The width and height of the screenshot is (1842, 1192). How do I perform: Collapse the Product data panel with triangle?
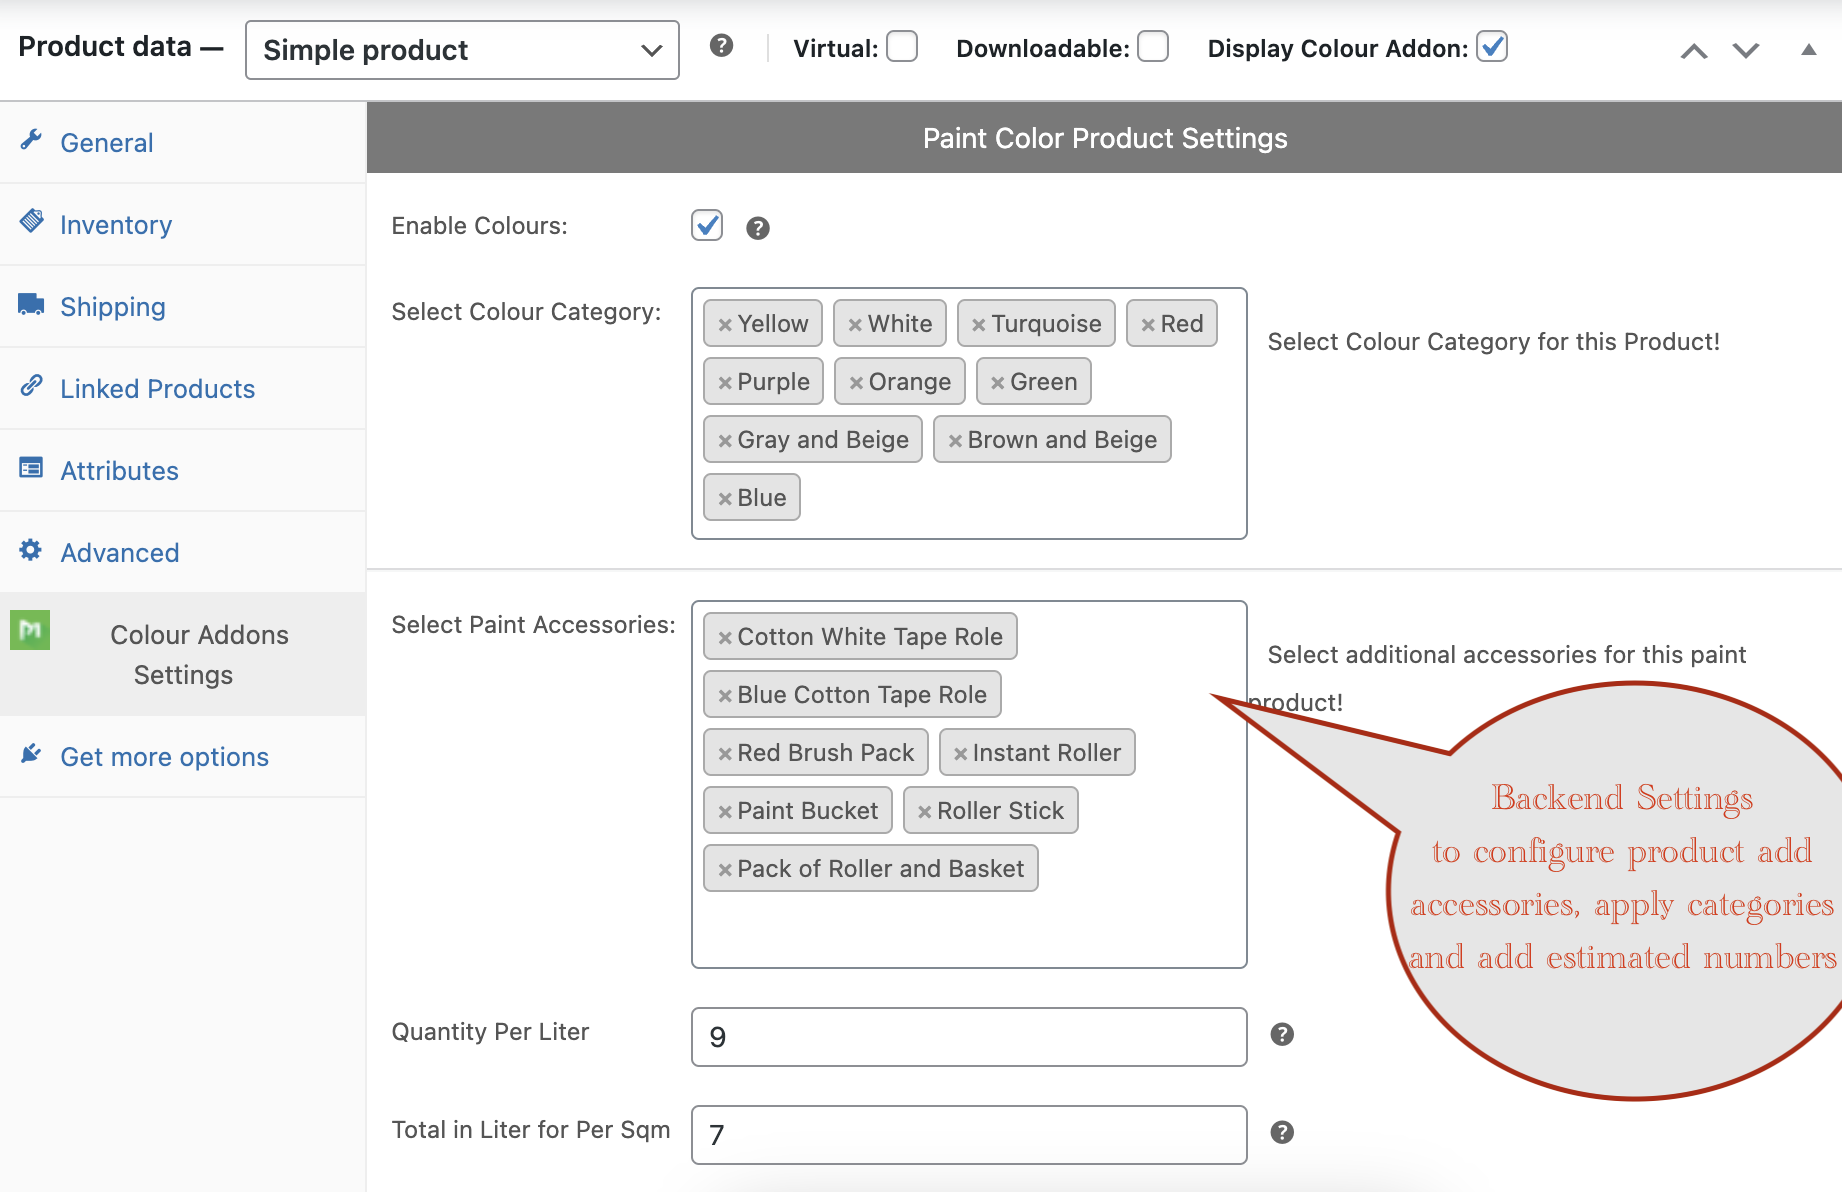(1808, 50)
